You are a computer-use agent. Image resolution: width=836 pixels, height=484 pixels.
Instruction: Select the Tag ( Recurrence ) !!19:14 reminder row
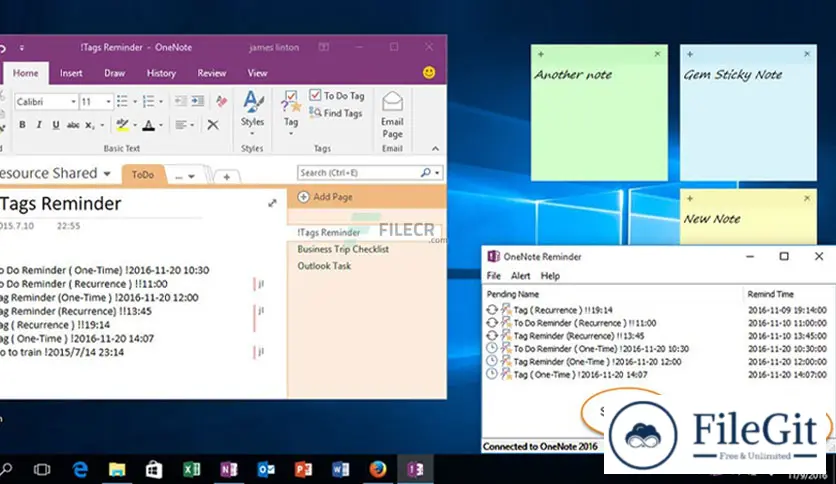[x=657, y=310]
